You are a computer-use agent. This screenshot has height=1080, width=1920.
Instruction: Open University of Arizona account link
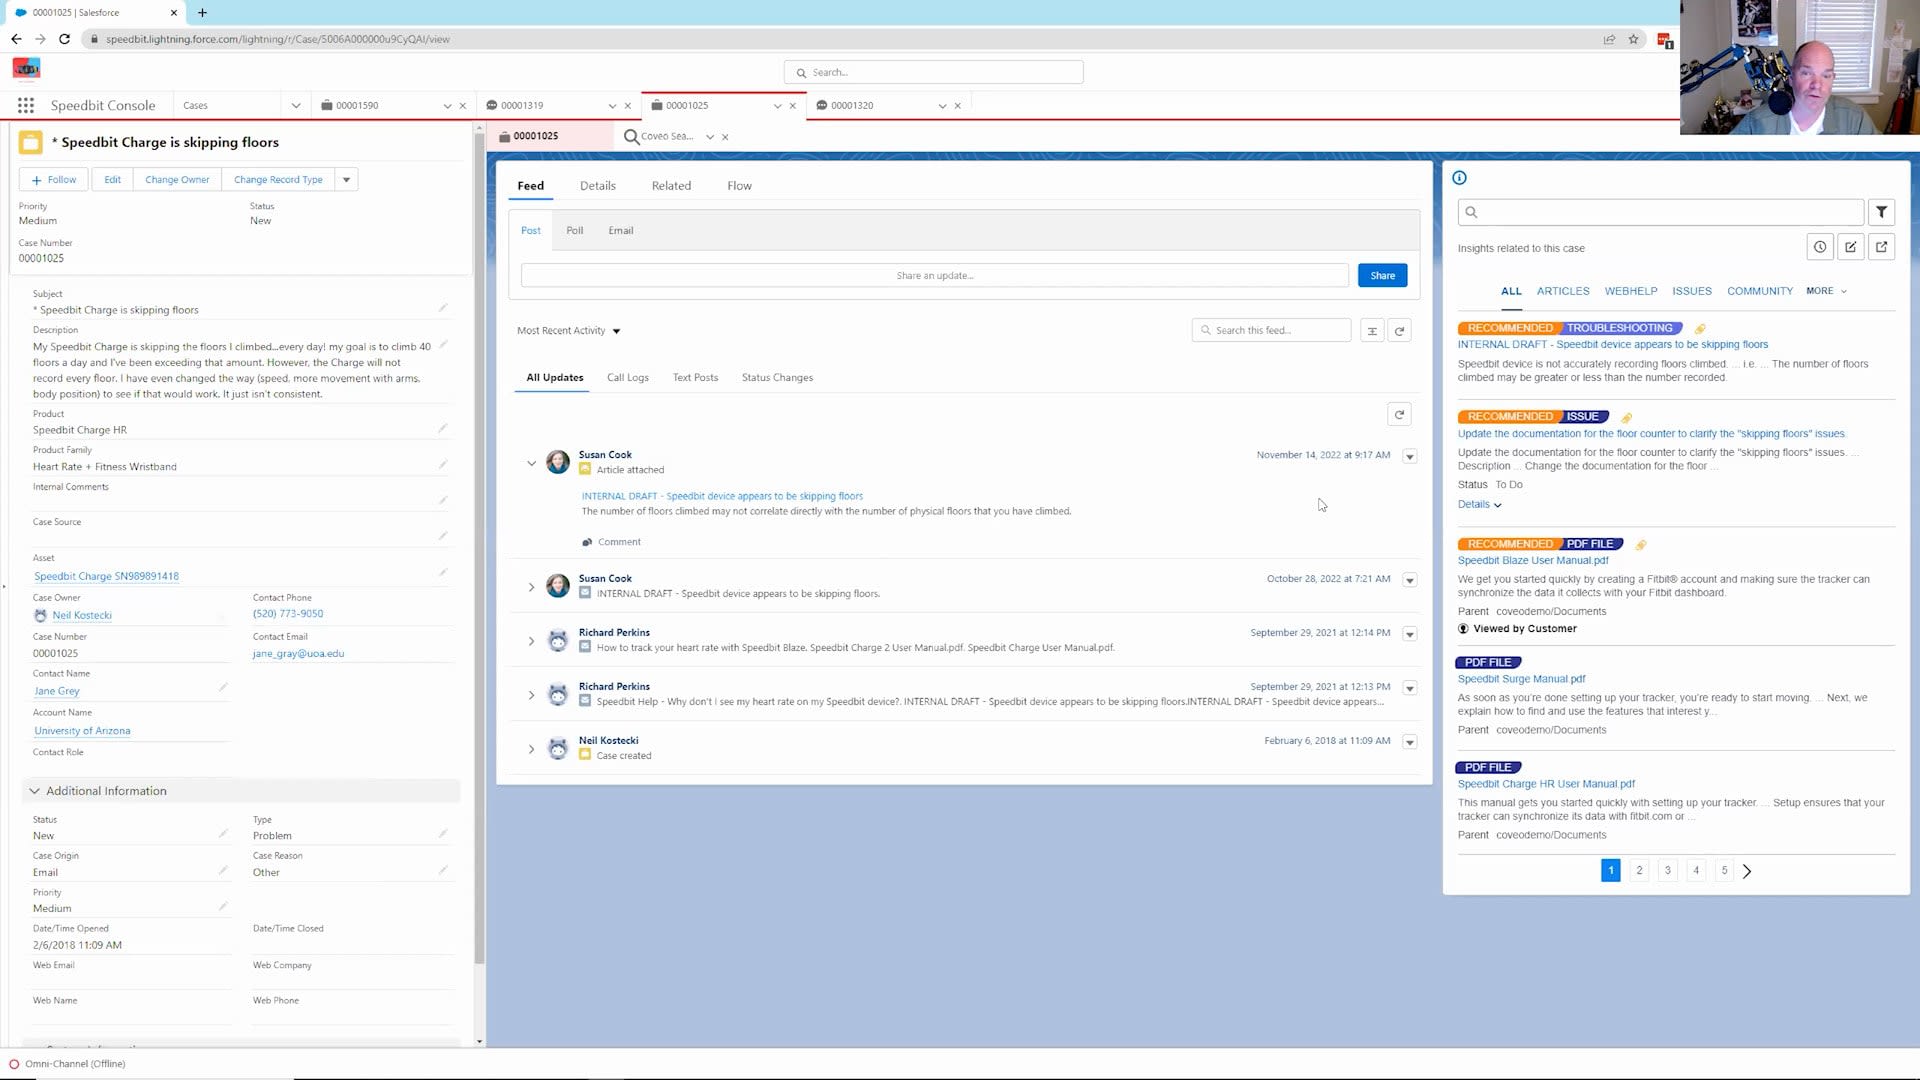pyautogui.click(x=82, y=731)
